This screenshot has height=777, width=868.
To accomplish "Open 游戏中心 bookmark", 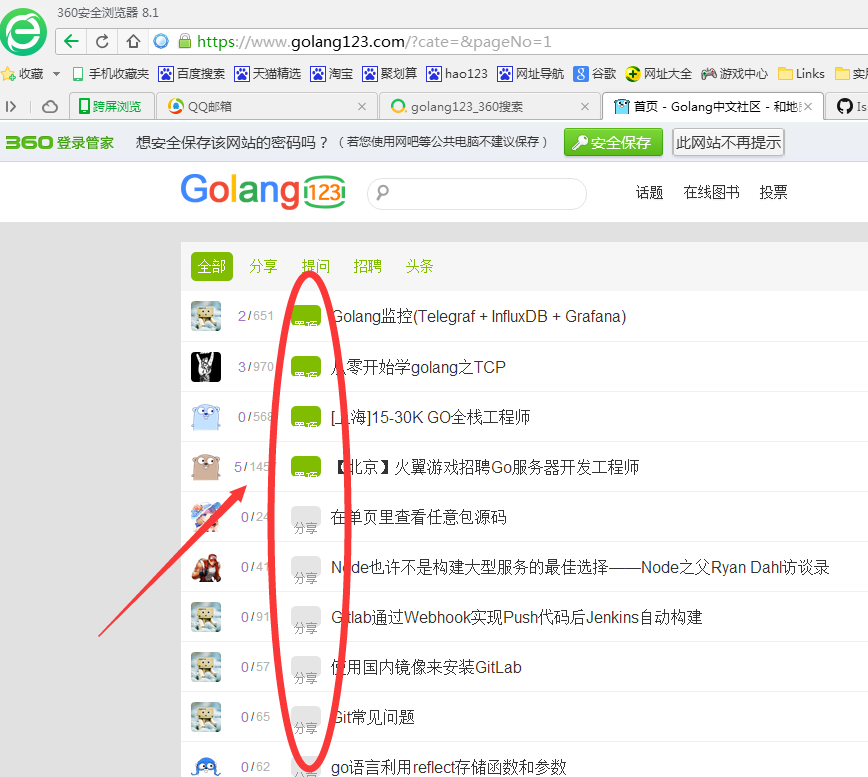I will coord(735,74).
